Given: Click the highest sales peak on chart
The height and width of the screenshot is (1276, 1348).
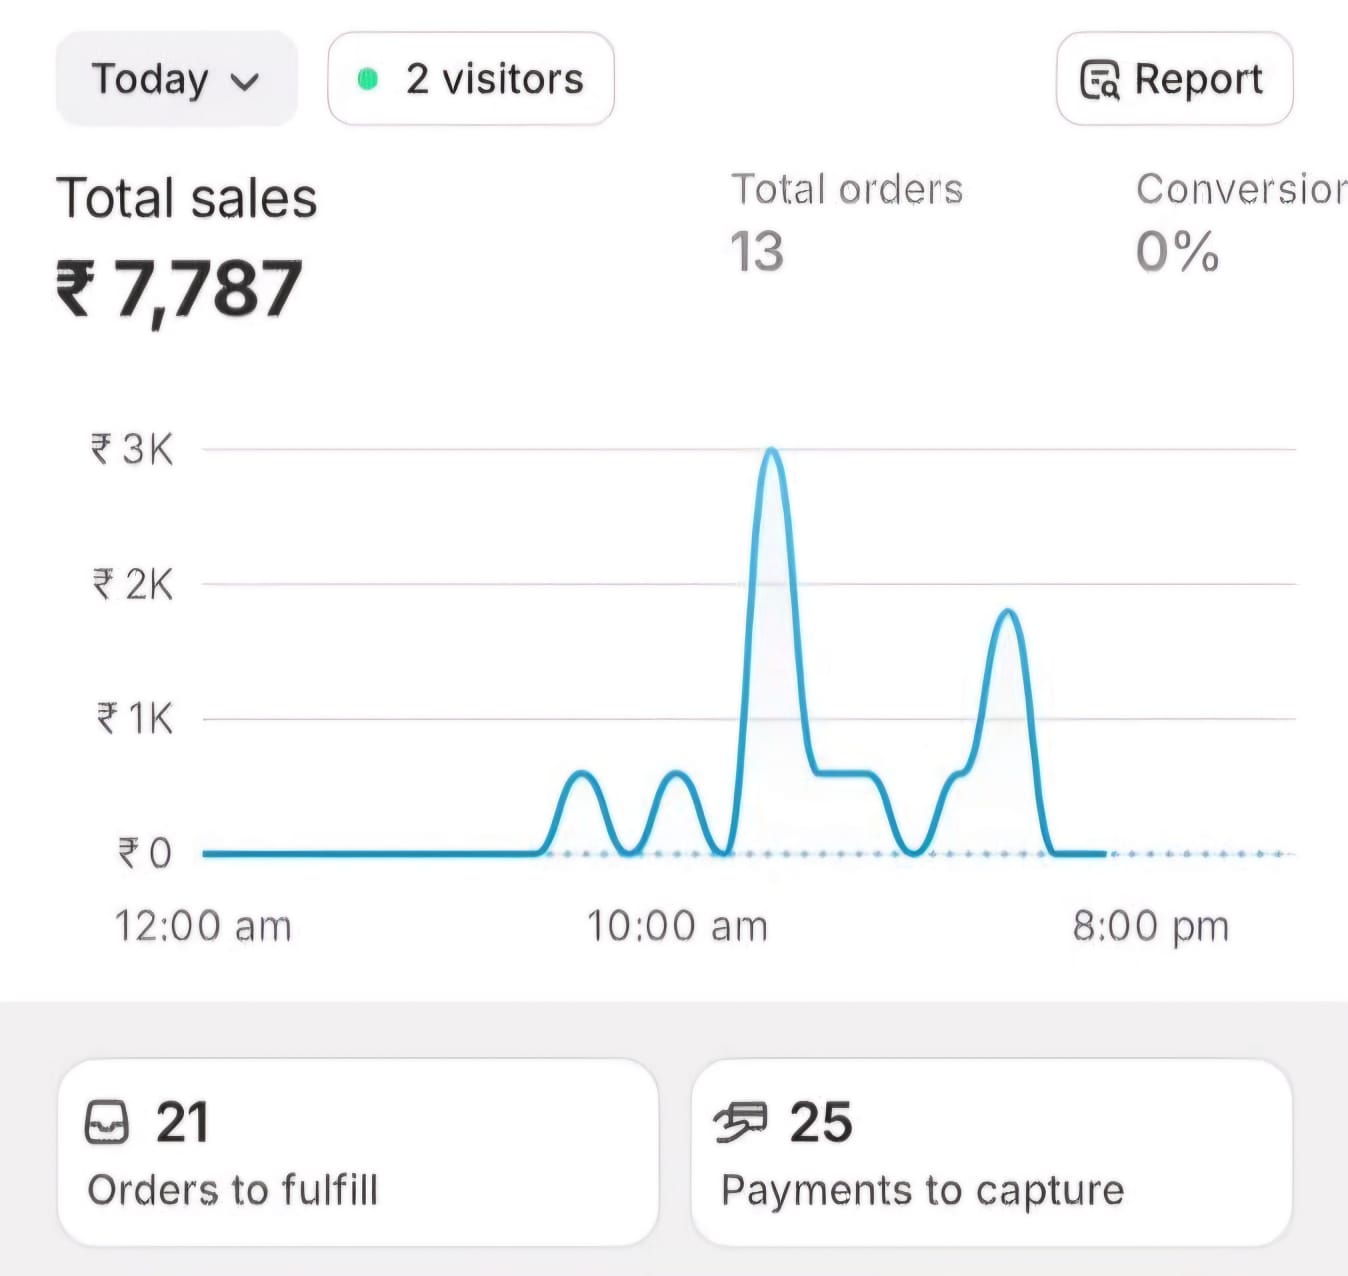Looking at the screenshot, I should (771, 451).
